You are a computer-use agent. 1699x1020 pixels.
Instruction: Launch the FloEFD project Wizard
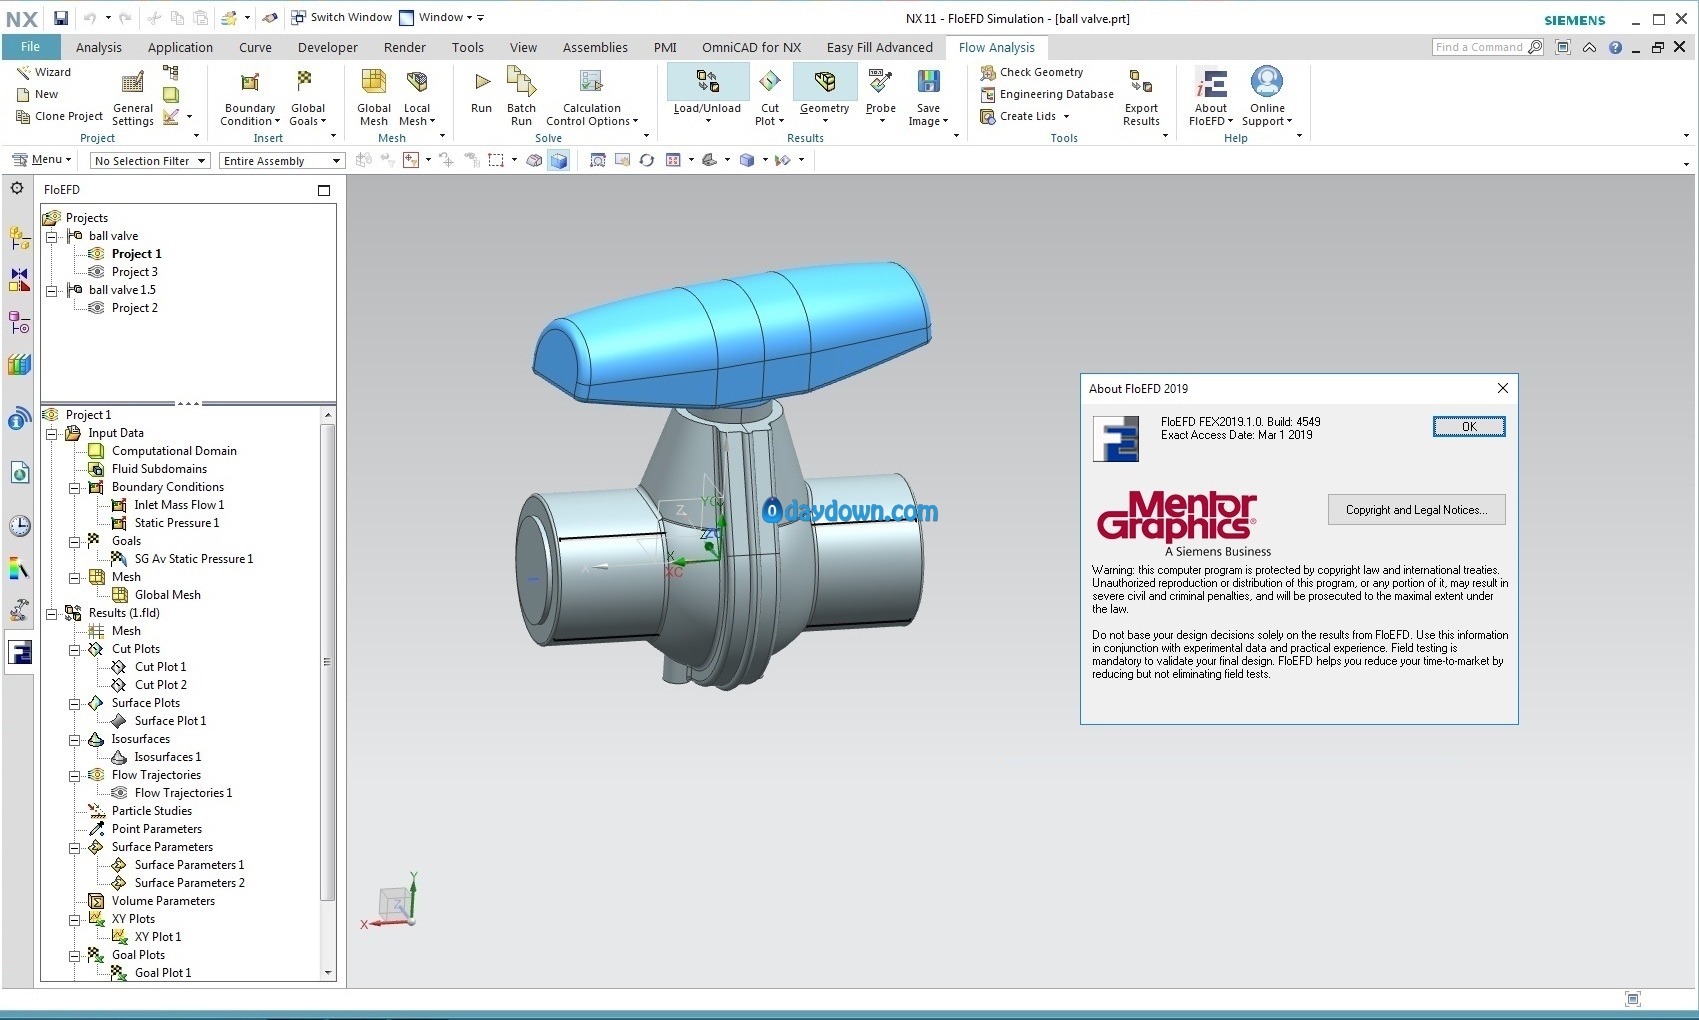pyautogui.click(x=44, y=72)
